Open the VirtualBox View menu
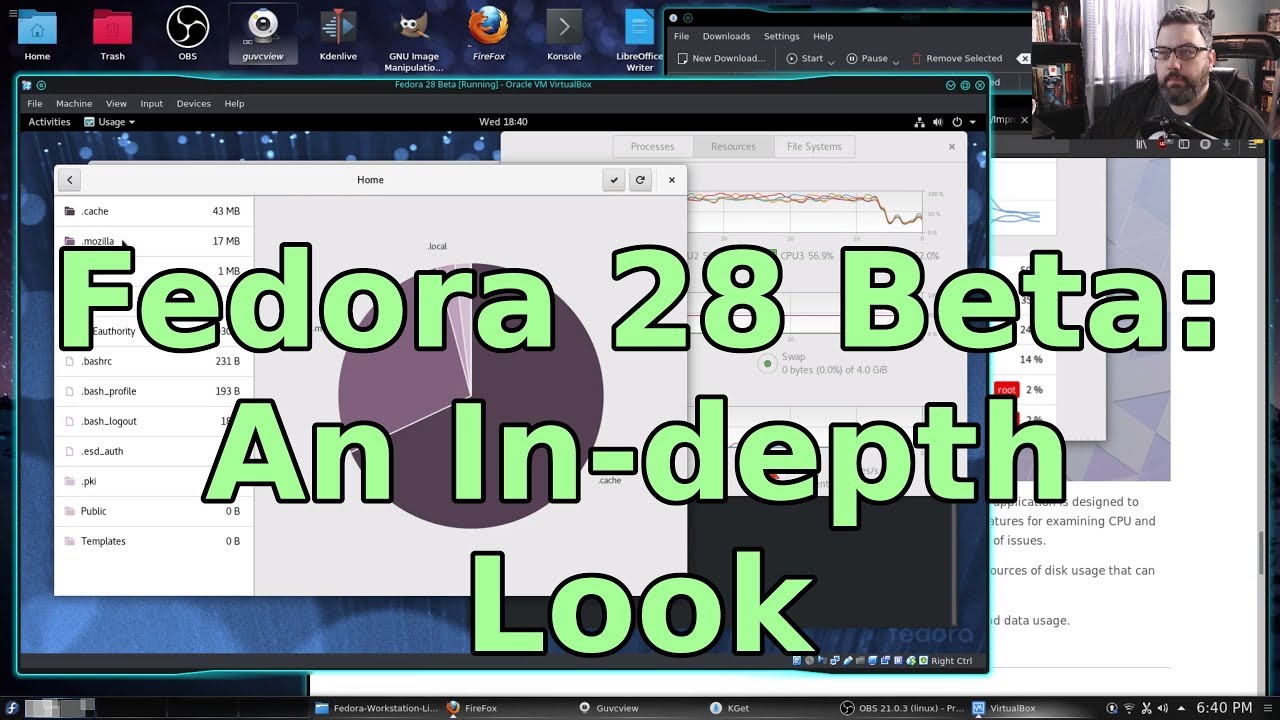 pyautogui.click(x=116, y=103)
